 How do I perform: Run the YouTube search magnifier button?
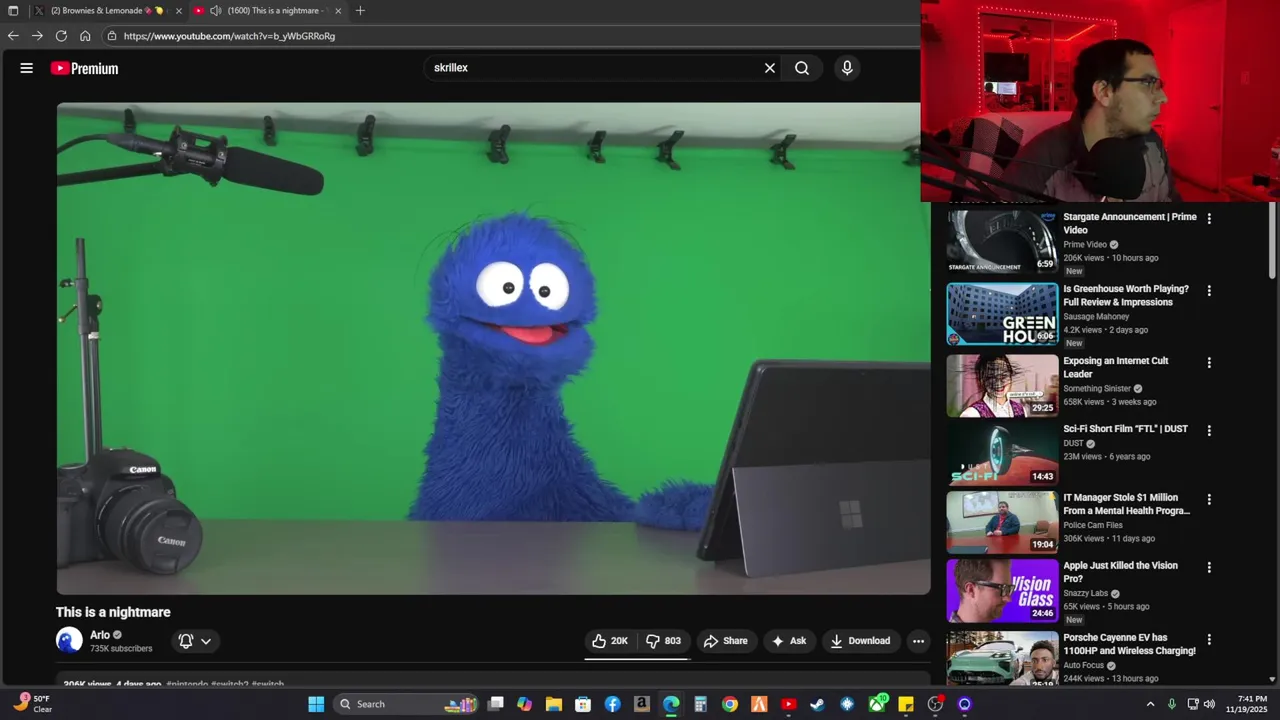tap(802, 68)
